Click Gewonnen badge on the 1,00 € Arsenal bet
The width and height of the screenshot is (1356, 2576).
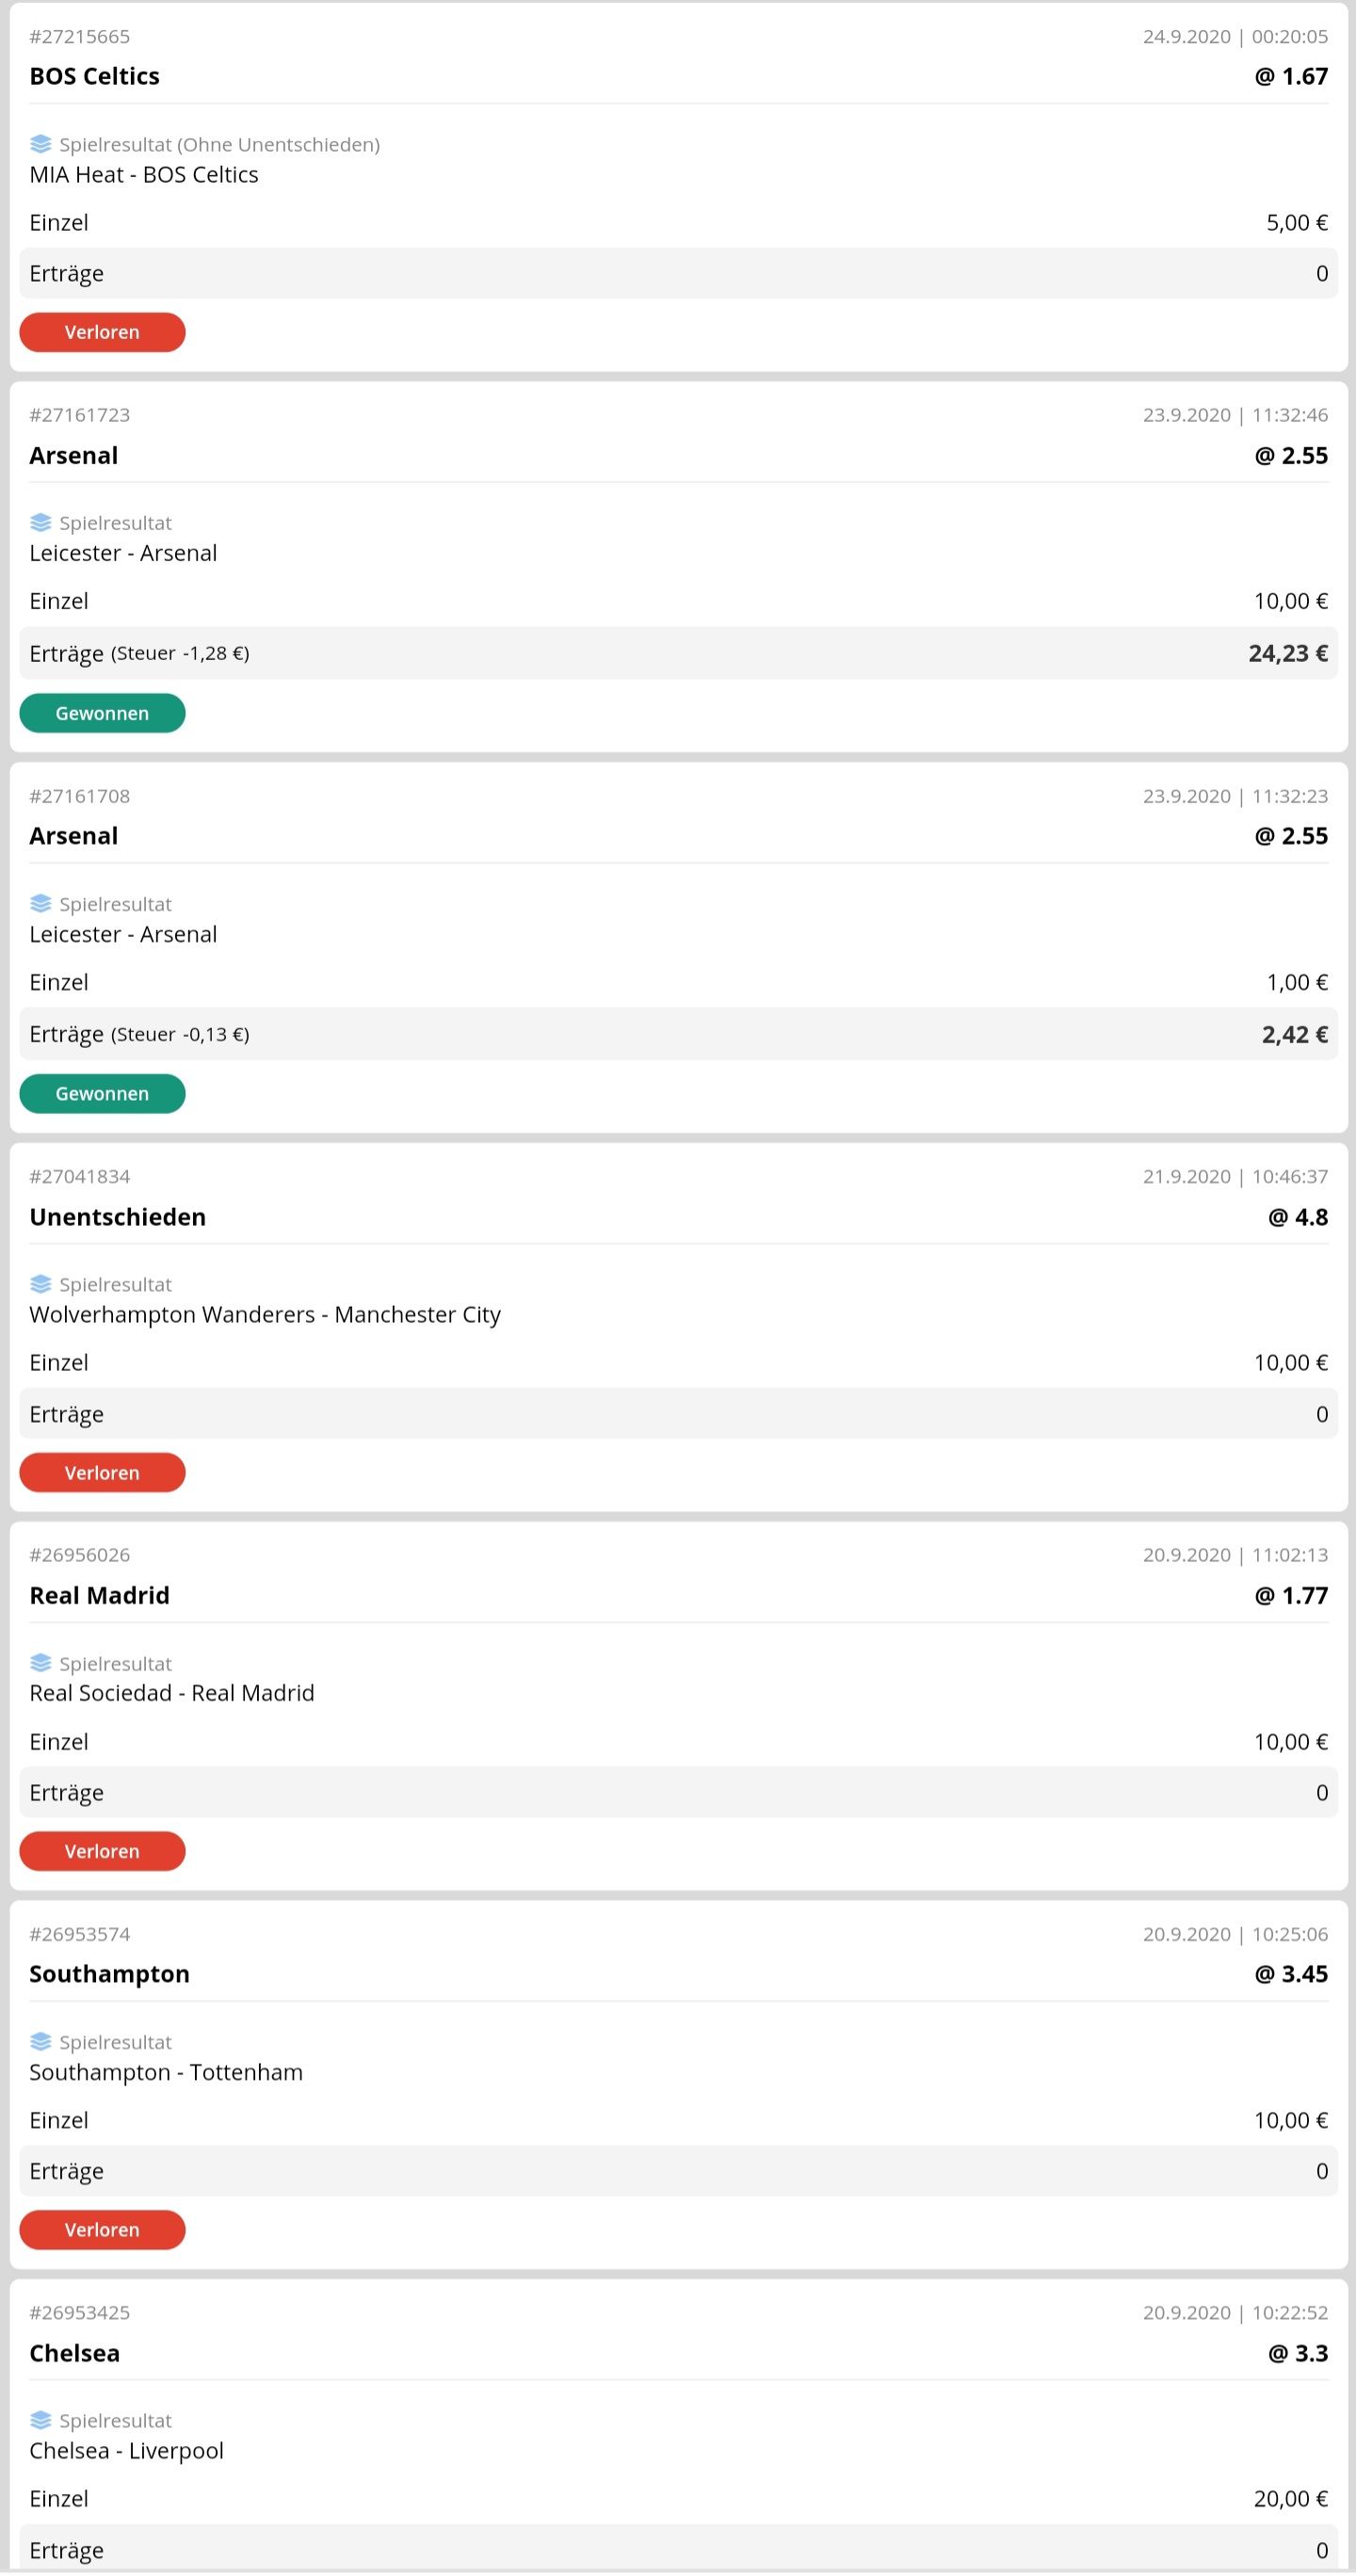[102, 1094]
